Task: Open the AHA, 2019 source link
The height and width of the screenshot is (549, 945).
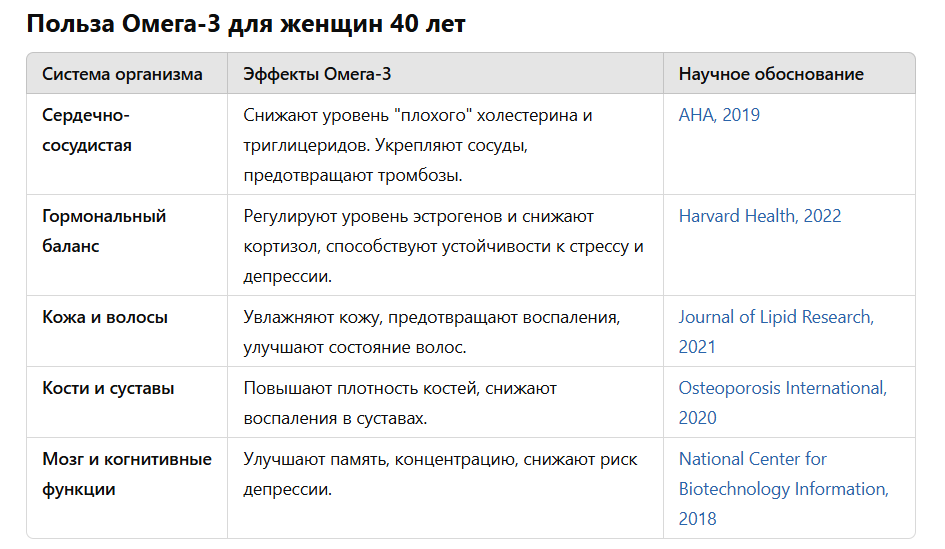Action: (x=719, y=115)
